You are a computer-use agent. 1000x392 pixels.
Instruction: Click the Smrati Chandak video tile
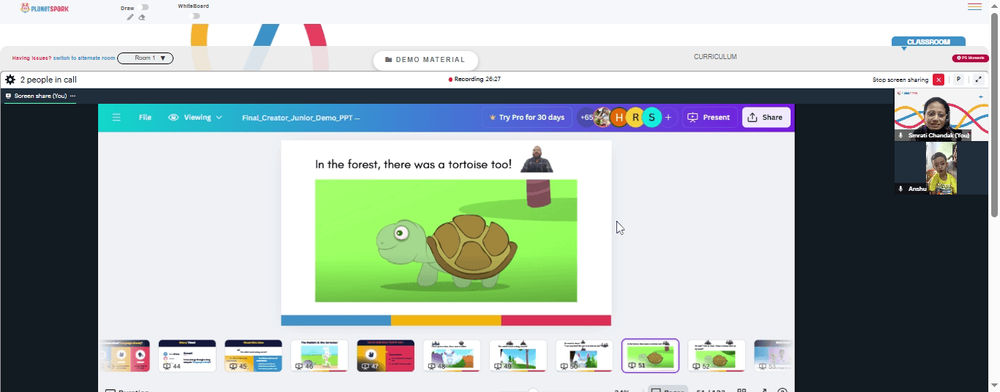point(941,115)
